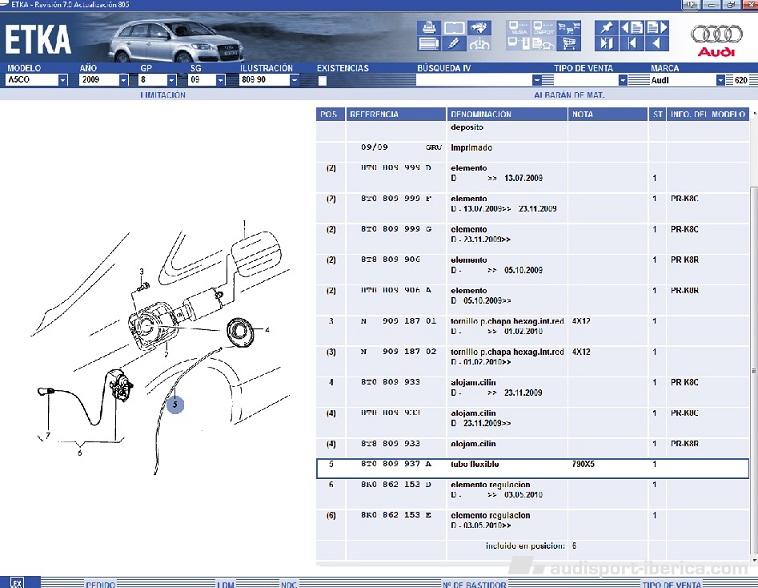Image resolution: width=758 pixels, height=588 pixels.
Task: Click LDM in the bottom bar
Action: [225, 584]
